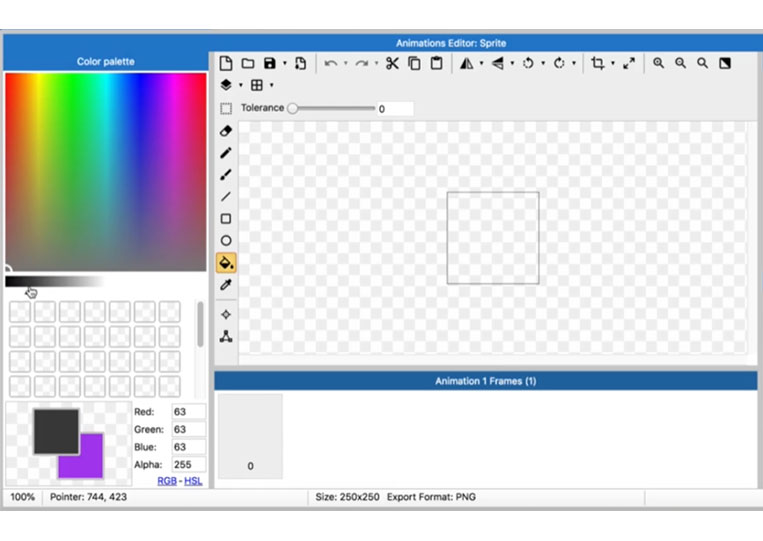Select the Brush tool
The width and height of the screenshot is (763, 541).
click(x=226, y=175)
